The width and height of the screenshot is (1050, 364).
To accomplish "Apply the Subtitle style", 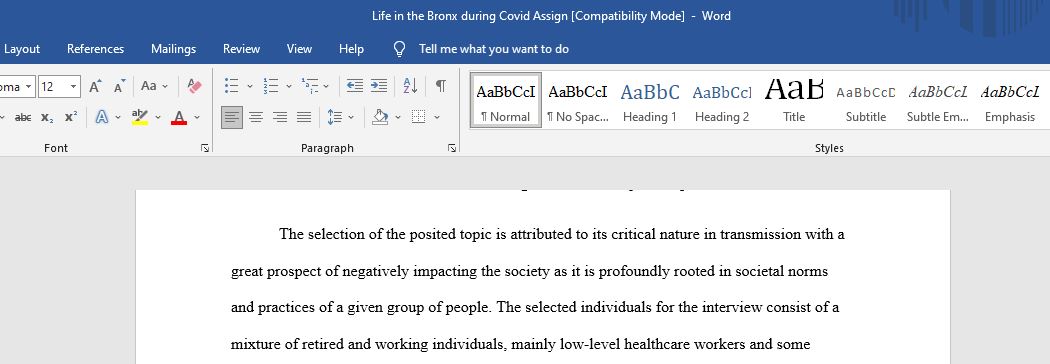I will 866,100.
